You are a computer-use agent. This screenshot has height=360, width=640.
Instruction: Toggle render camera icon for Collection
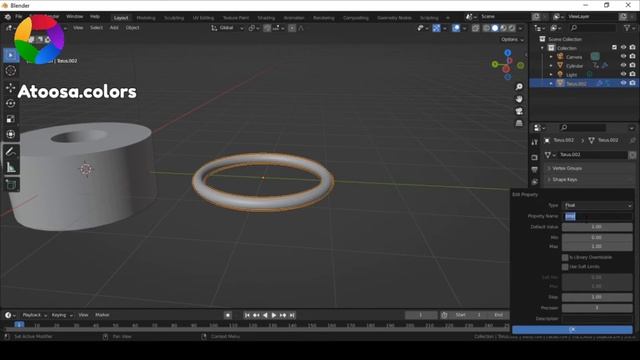coord(632,48)
